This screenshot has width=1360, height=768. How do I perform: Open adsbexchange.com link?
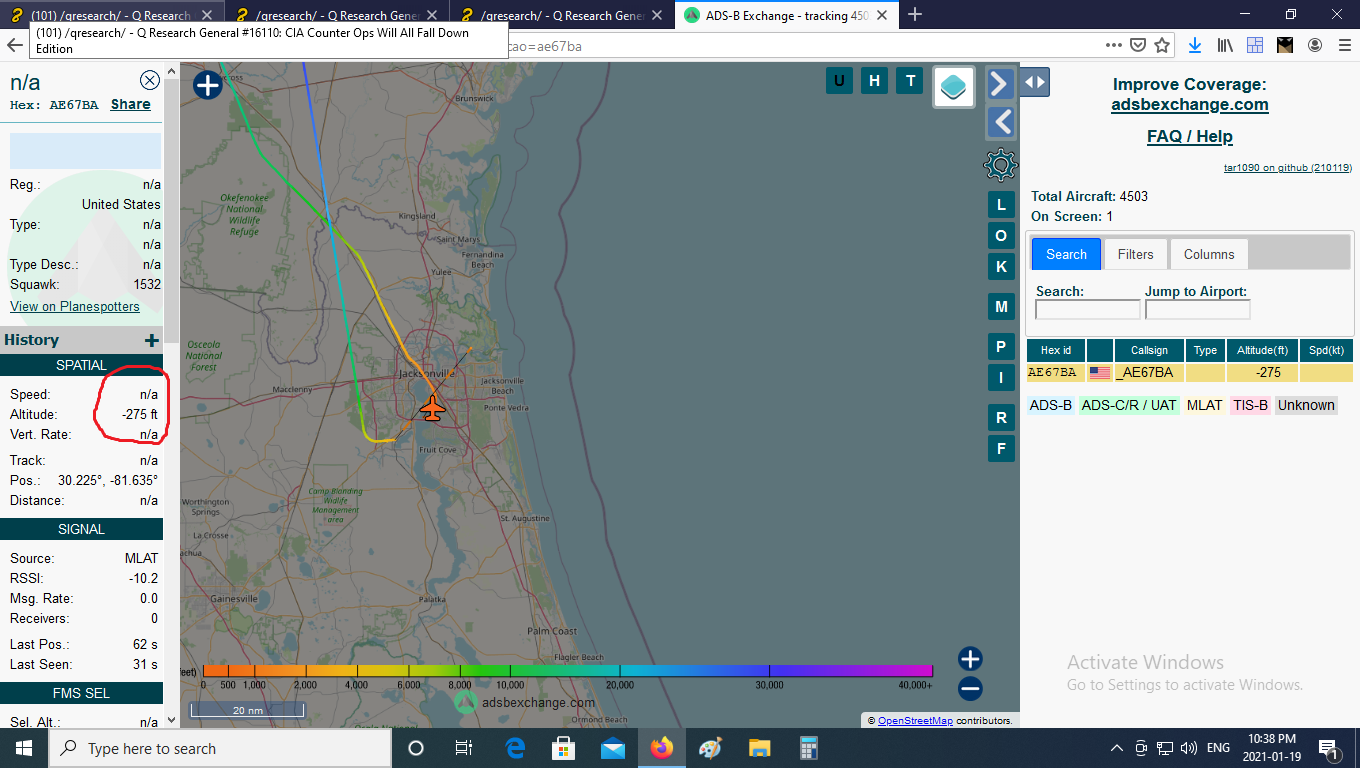pos(1190,104)
